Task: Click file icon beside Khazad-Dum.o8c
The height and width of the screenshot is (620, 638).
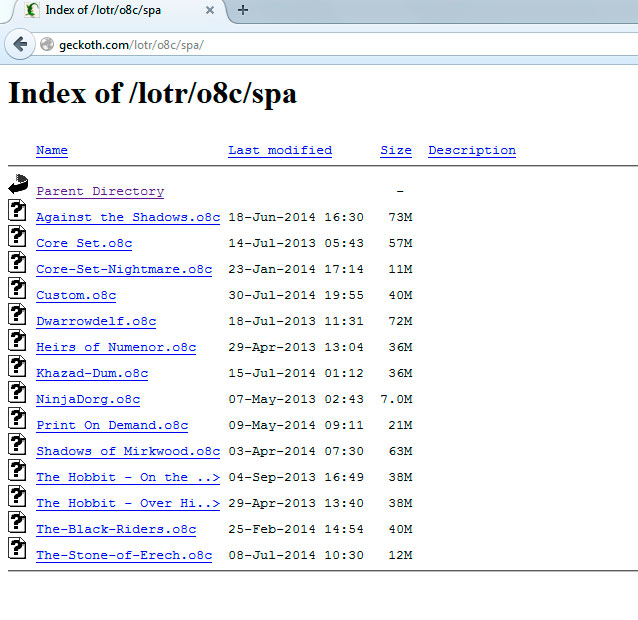Action: coord(17,366)
